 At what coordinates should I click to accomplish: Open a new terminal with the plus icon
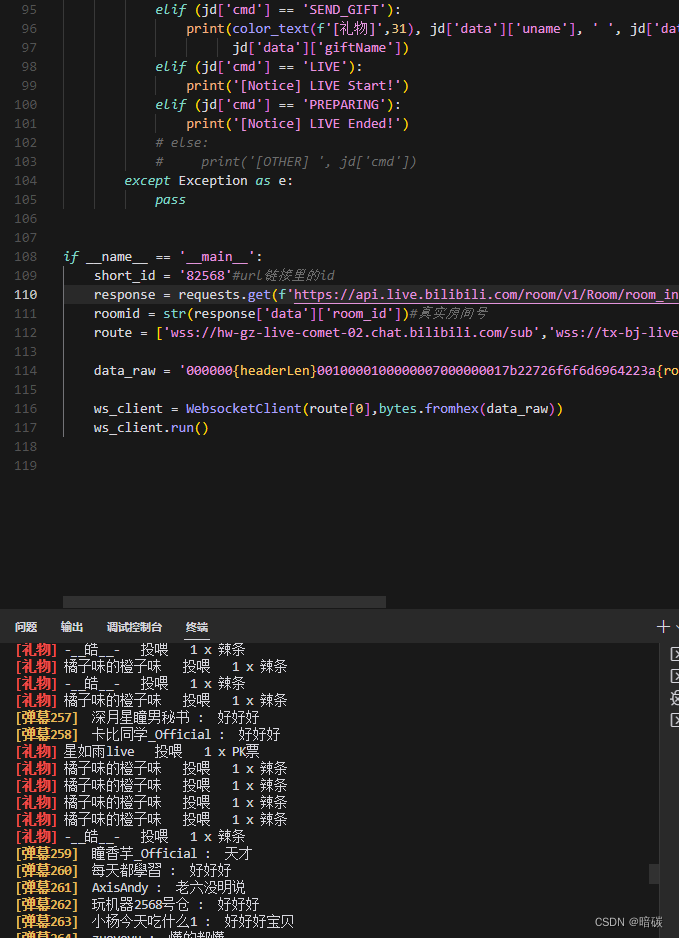pyautogui.click(x=662, y=626)
